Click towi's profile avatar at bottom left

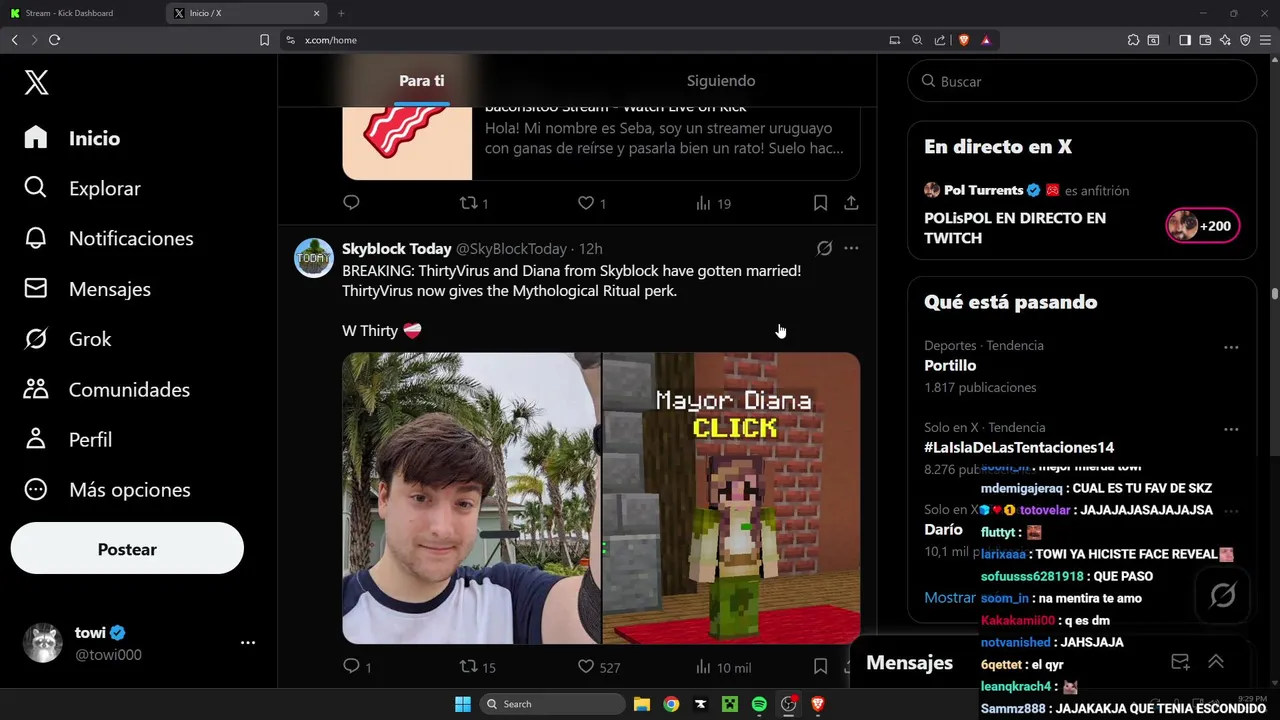click(x=43, y=643)
